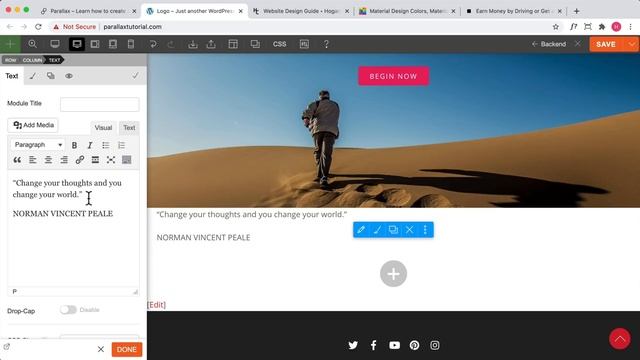640x360 pixels.
Task: Align text center in editor
Action: [x=48, y=160]
